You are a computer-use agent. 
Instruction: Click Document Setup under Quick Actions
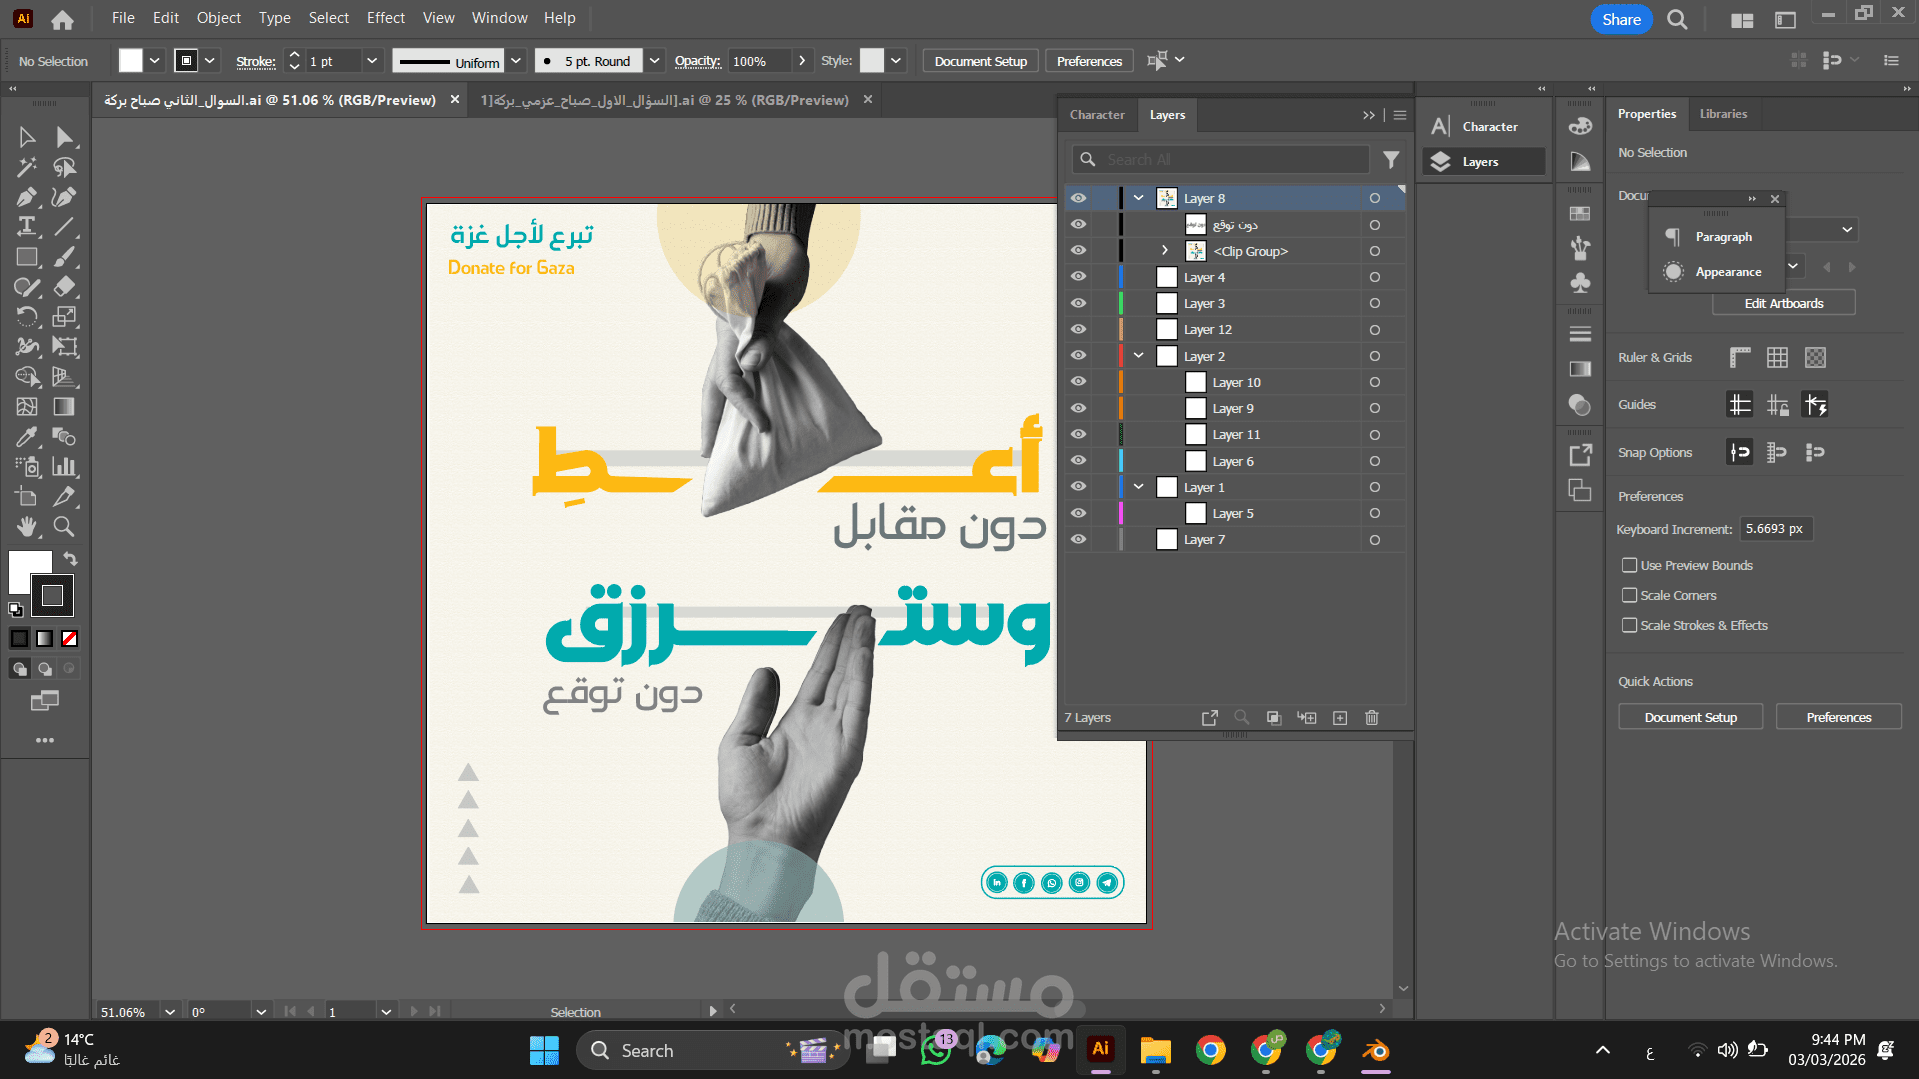[x=1691, y=717]
